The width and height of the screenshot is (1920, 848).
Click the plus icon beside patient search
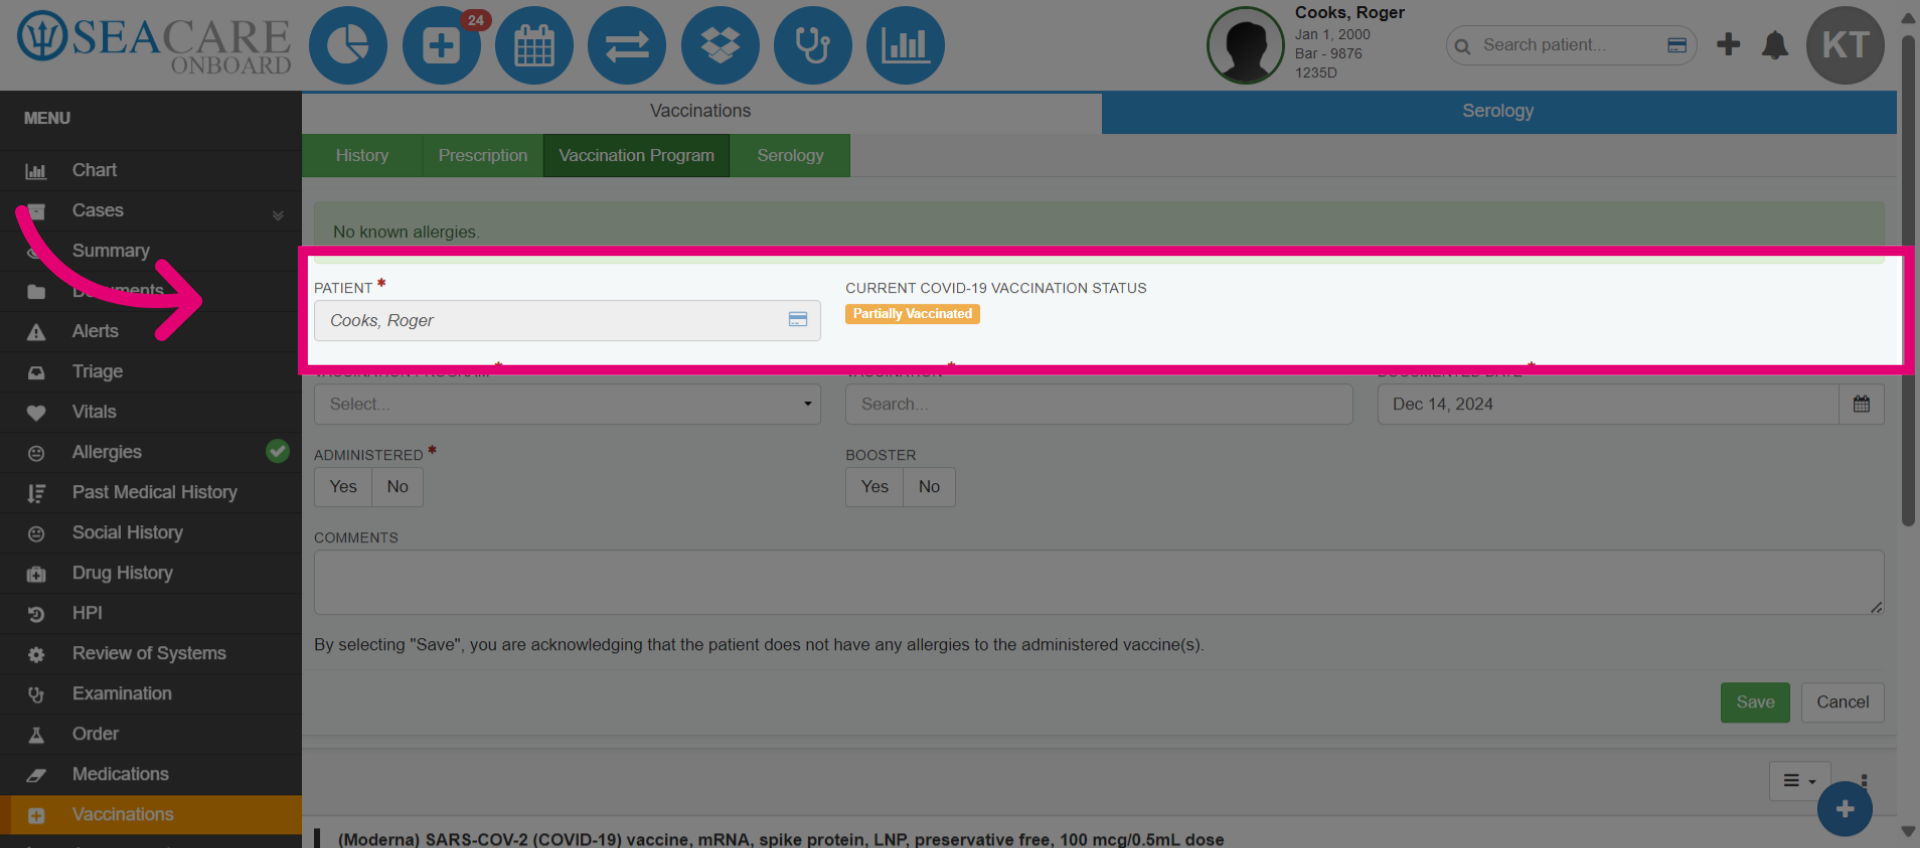point(1728,45)
